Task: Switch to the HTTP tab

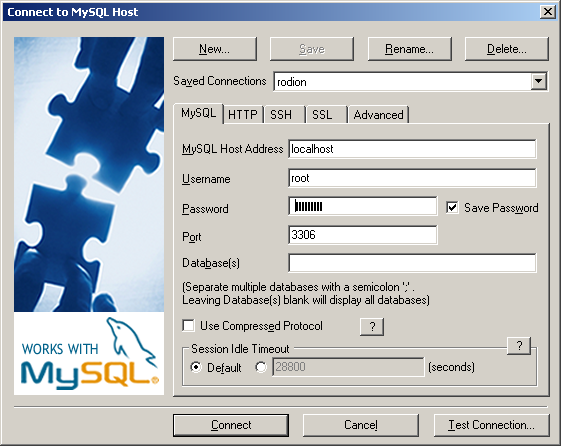Action: click(x=243, y=115)
